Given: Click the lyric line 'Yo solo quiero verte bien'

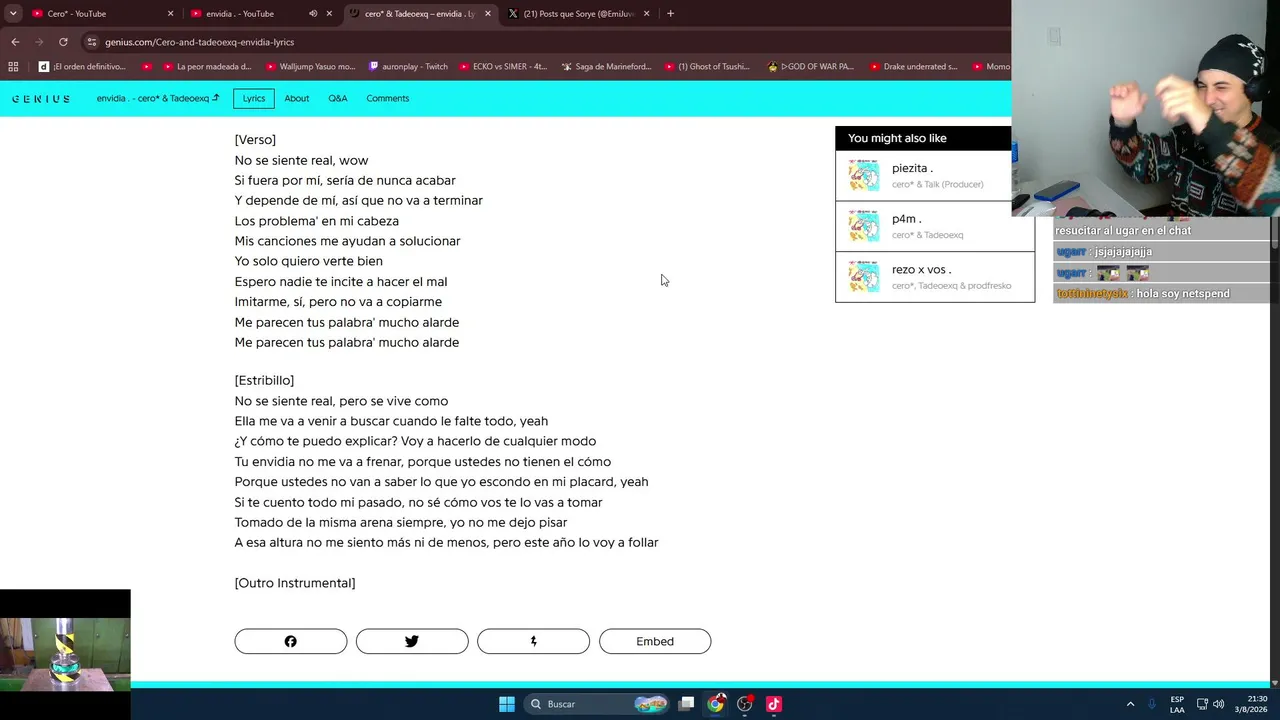Looking at the screenshot, I should coord(309,261).
